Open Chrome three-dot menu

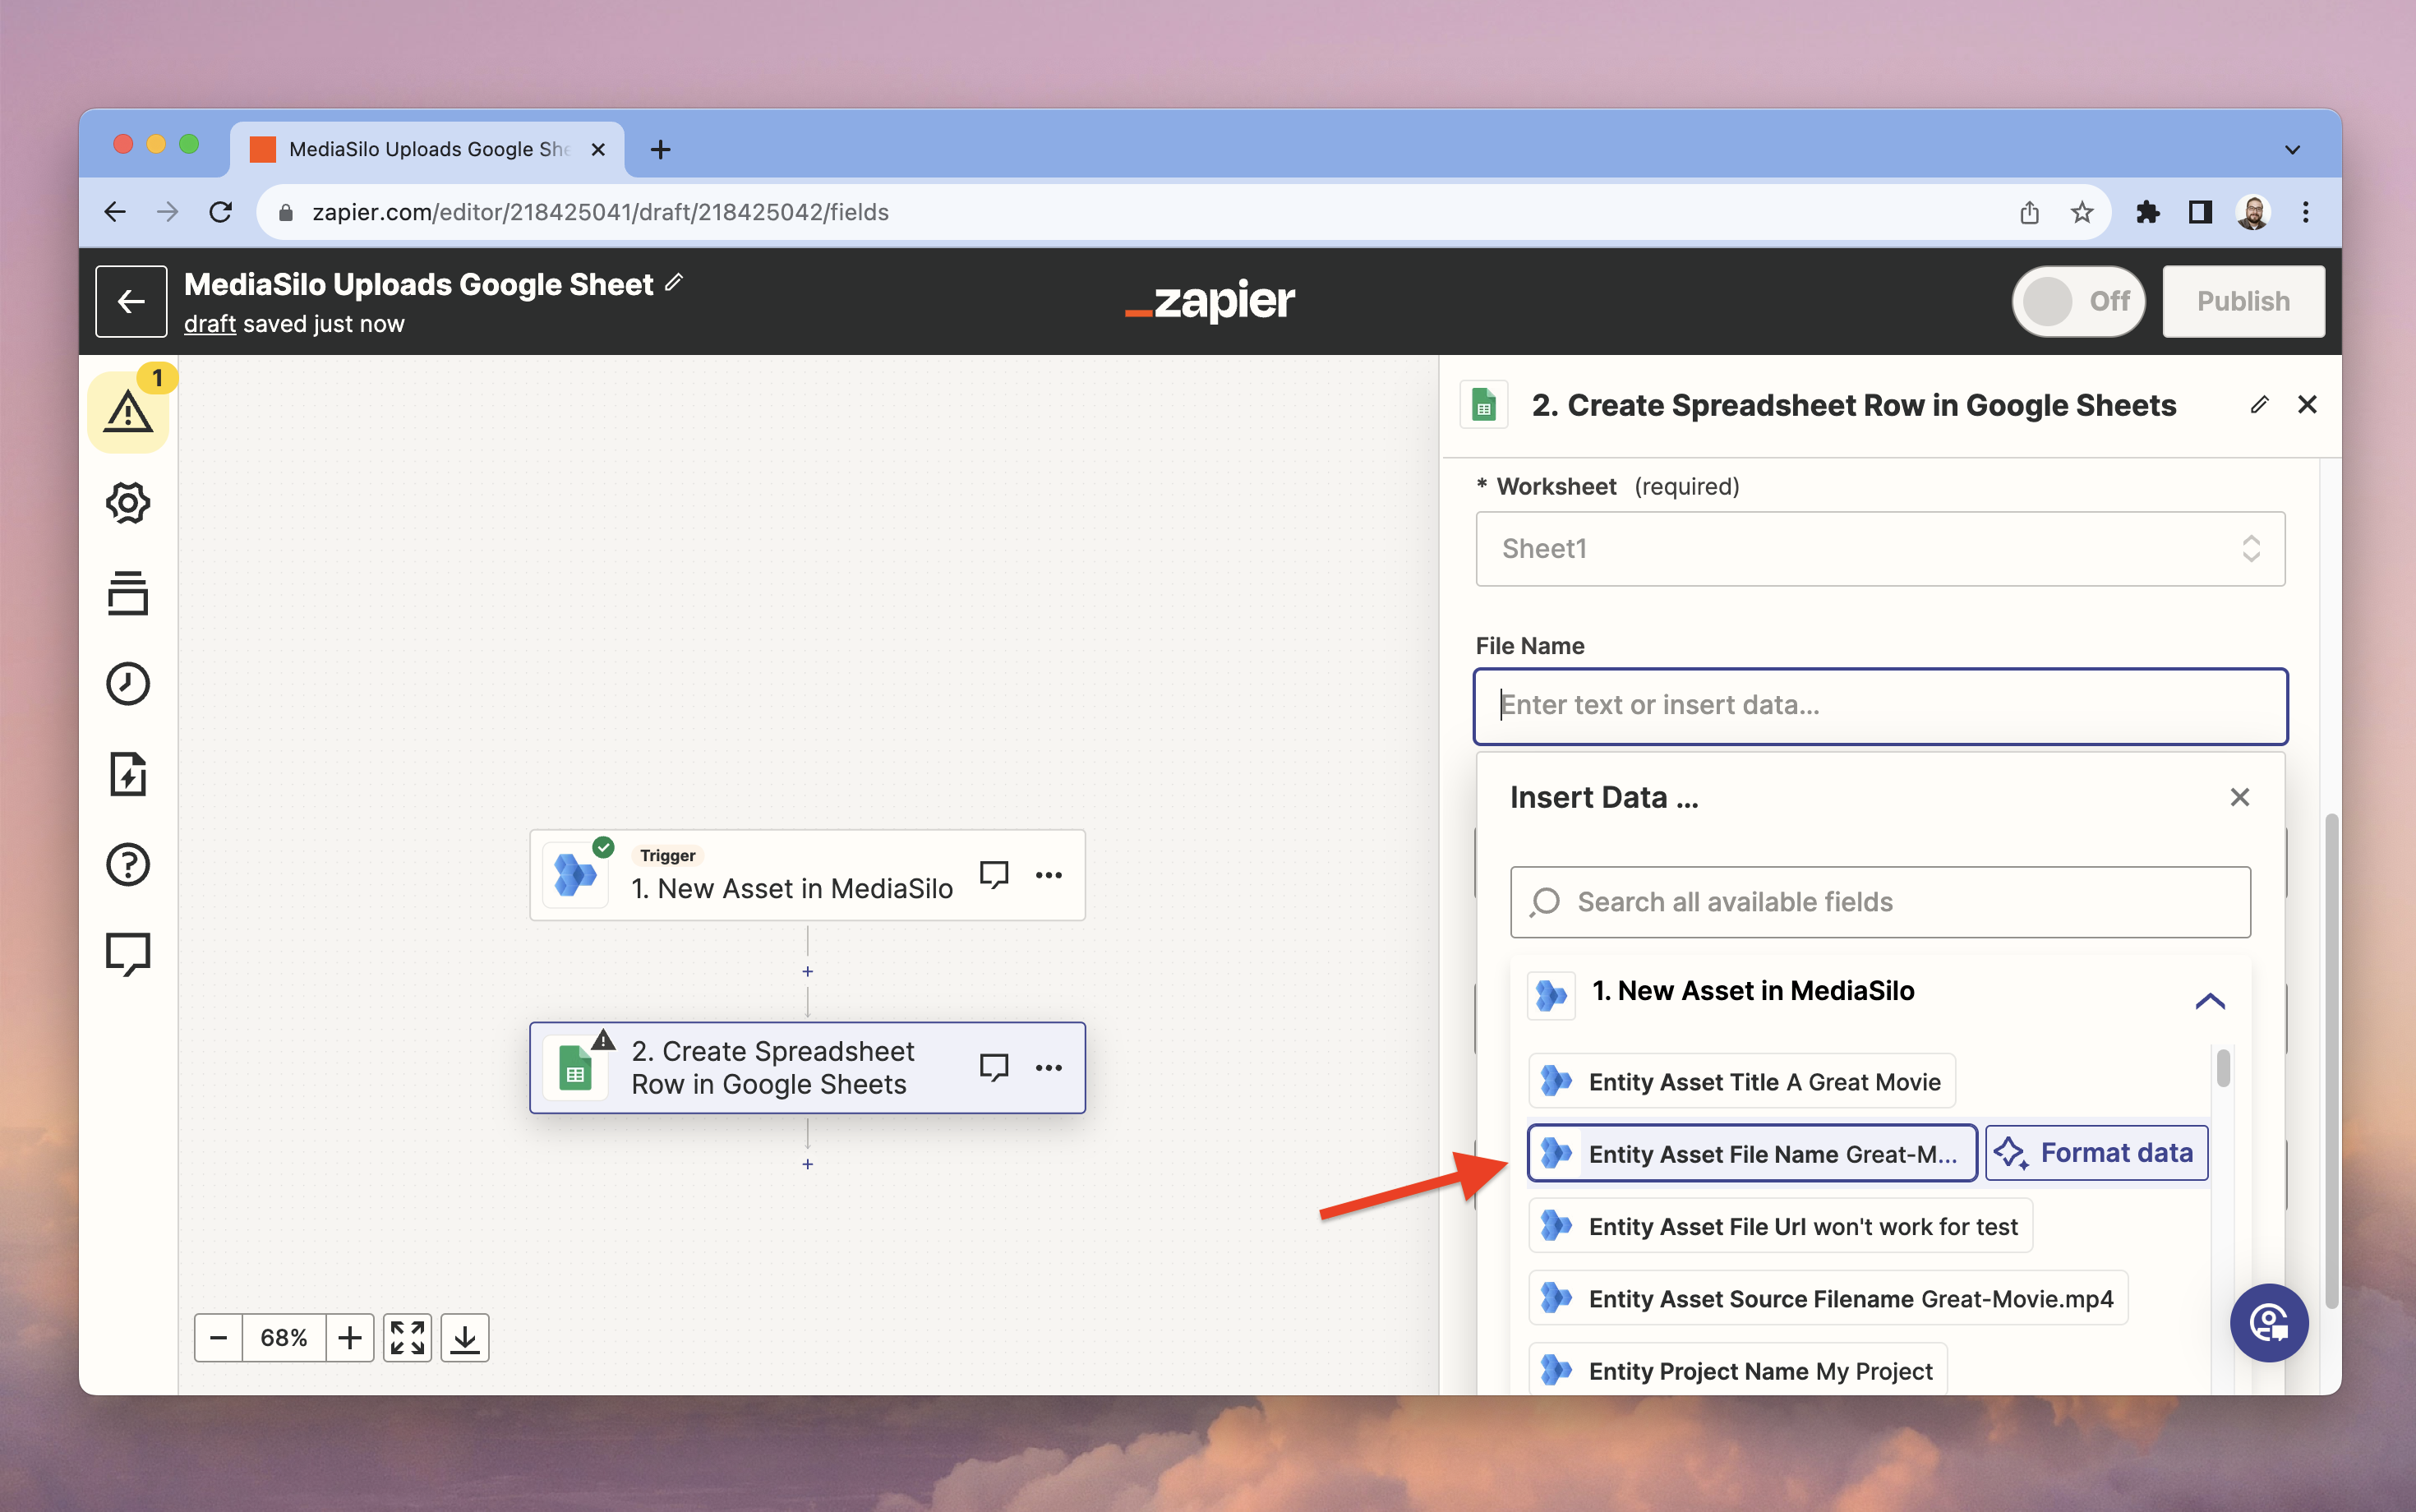(x=2305, y=212)
